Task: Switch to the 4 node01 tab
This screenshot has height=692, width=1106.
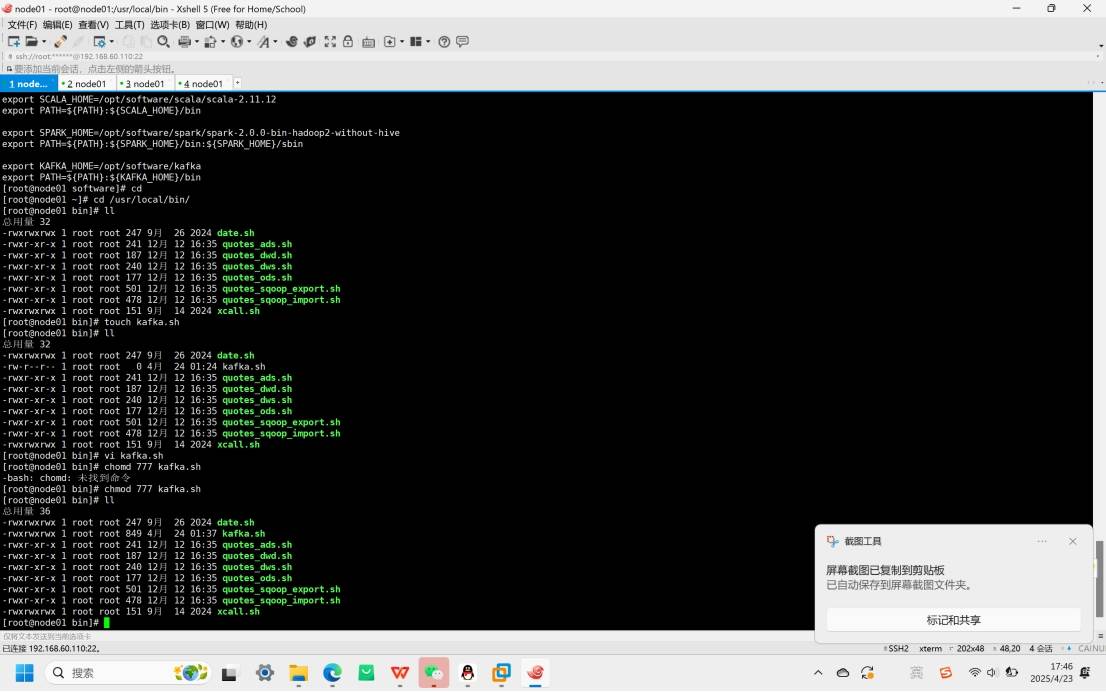Action: (203, 83)
